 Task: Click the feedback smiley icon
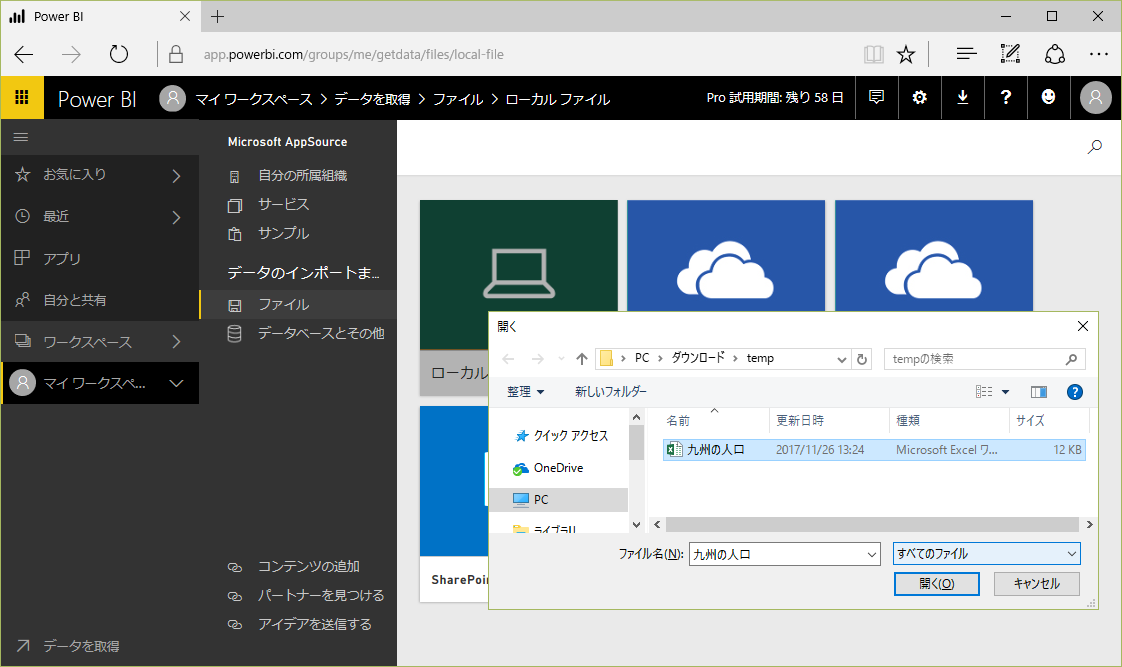point(1048,97)
